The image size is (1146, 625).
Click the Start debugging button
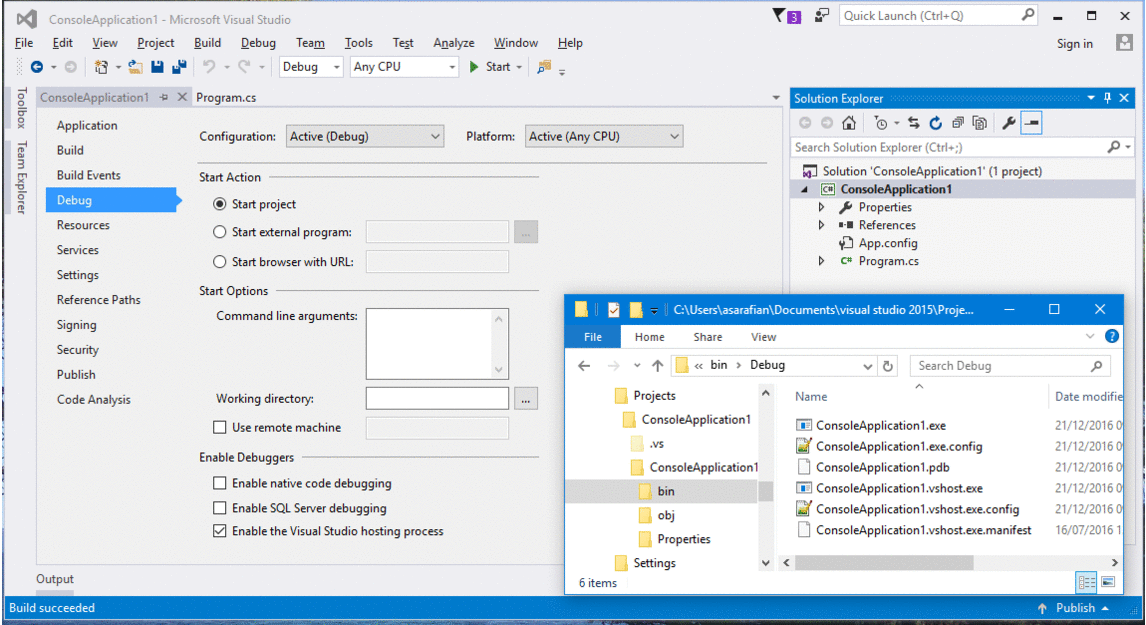tap(490, 67)
